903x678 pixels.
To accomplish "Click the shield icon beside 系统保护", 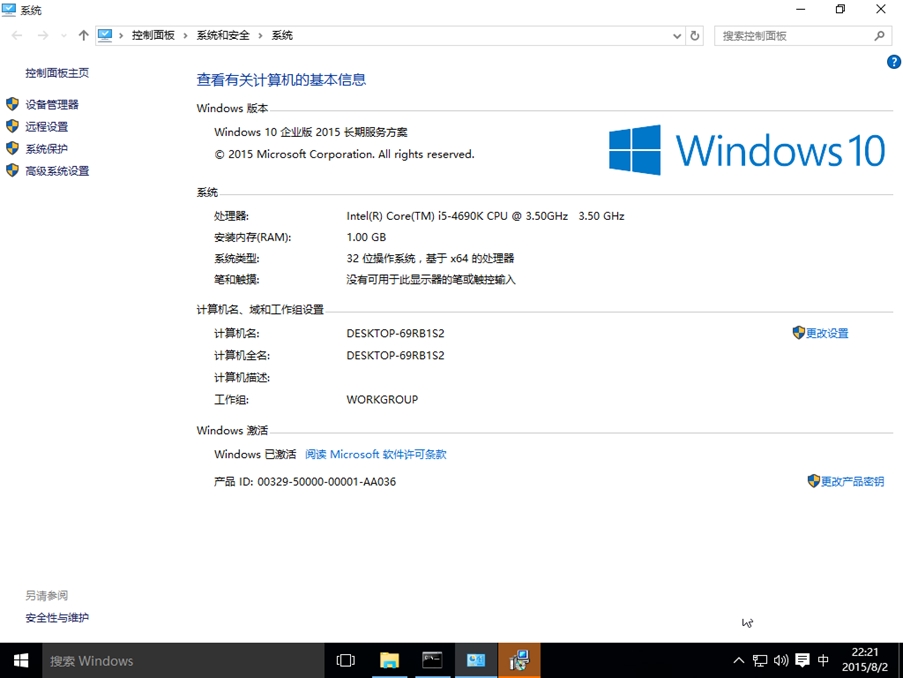I will coord(13,149).
